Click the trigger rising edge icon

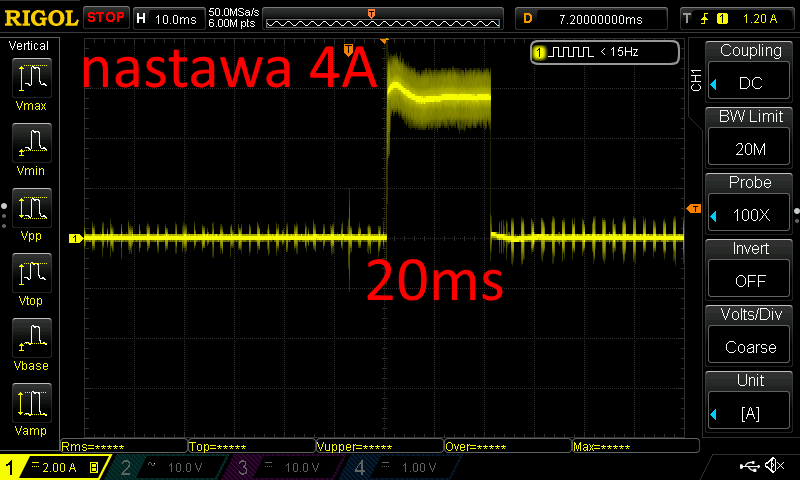(x=705, y=19)
